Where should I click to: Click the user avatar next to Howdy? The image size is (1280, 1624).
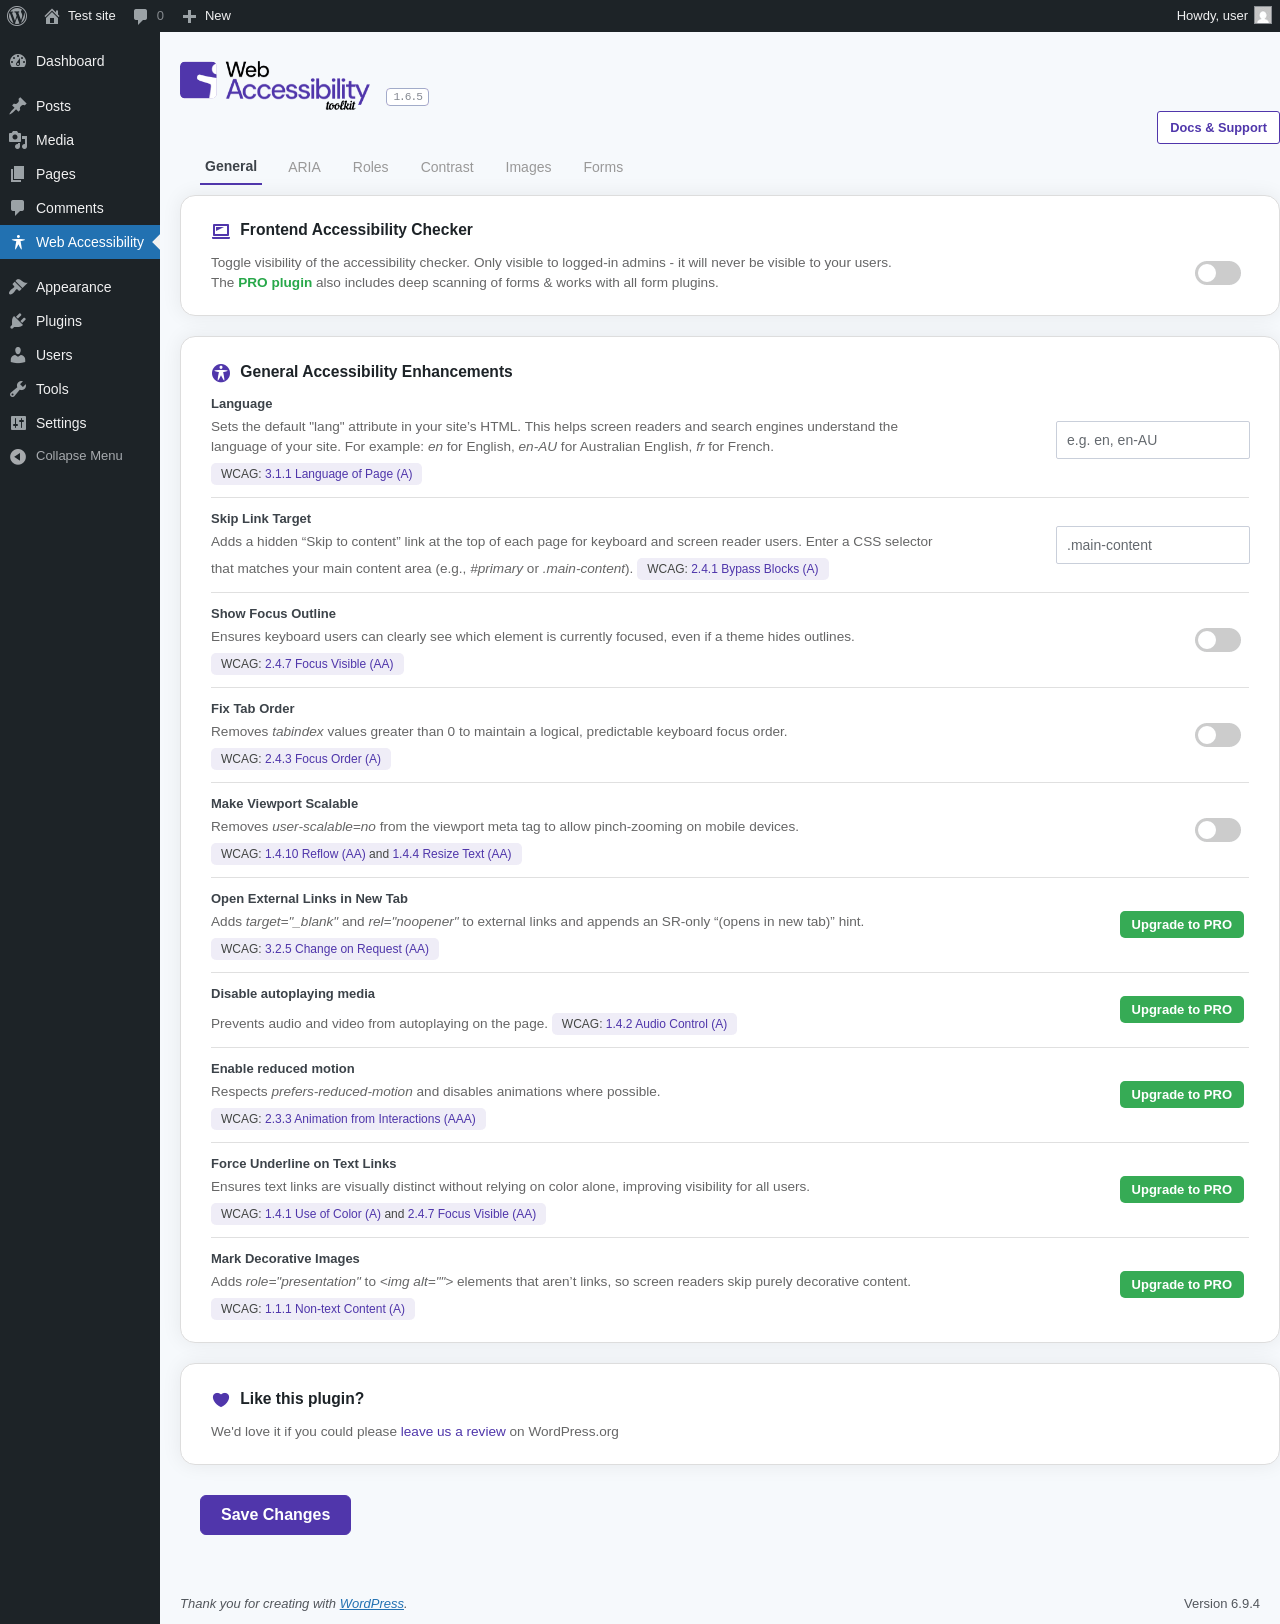[x=1263, y=16]
